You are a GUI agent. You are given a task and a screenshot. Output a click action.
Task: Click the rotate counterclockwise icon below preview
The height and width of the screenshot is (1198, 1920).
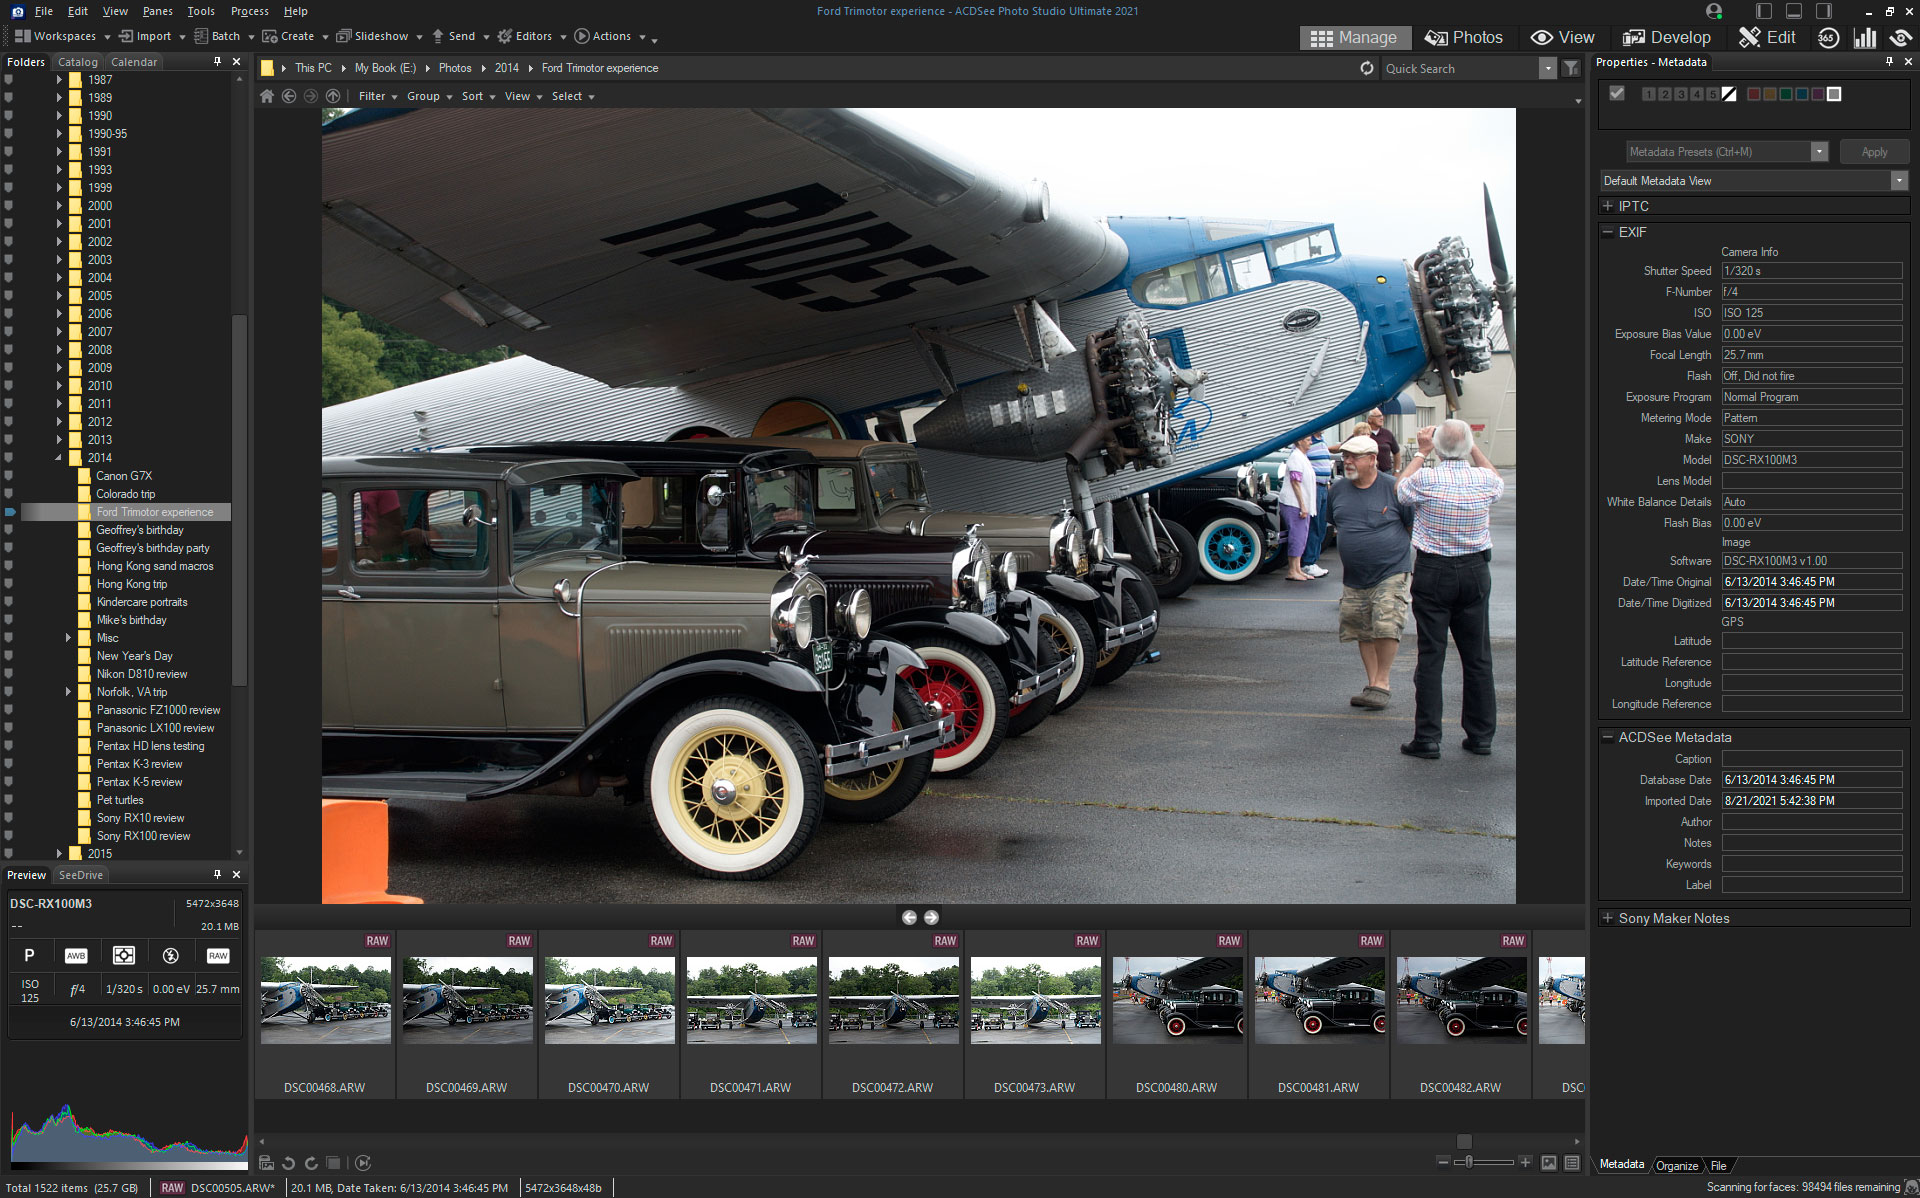288,1163
